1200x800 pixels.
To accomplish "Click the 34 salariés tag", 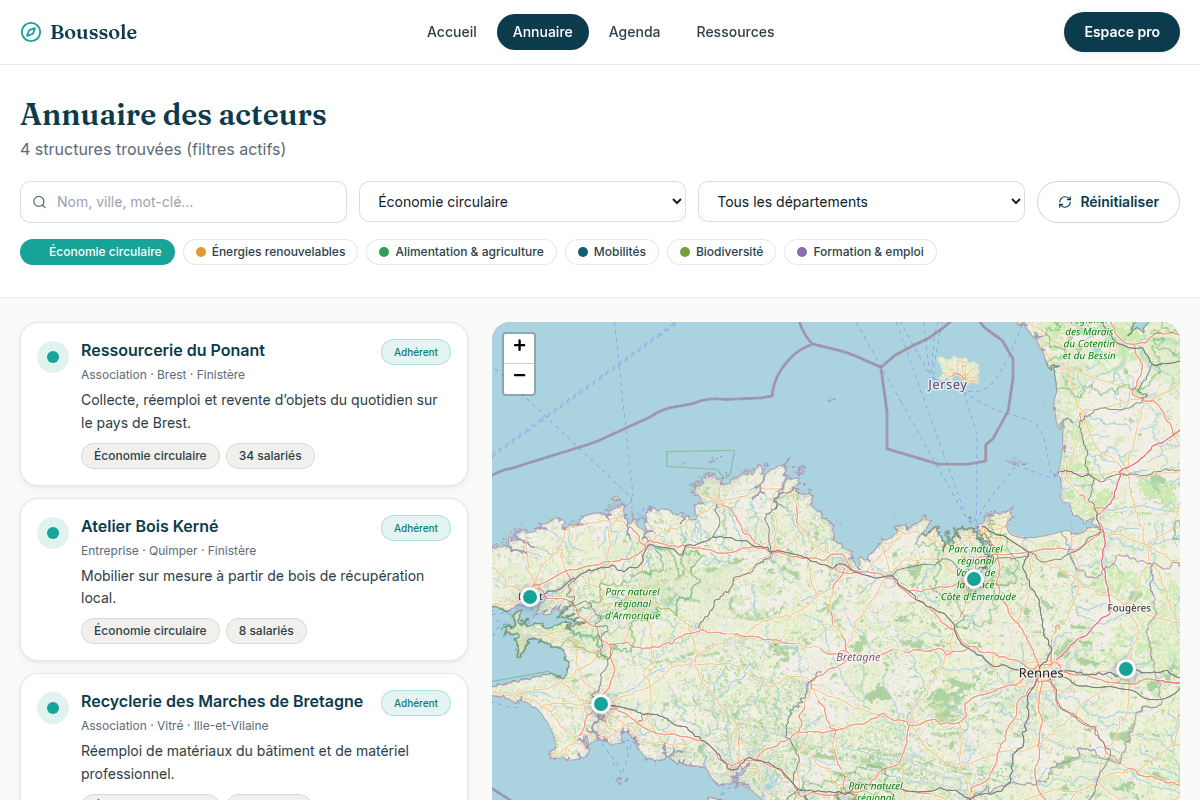I will pos(270,456).
